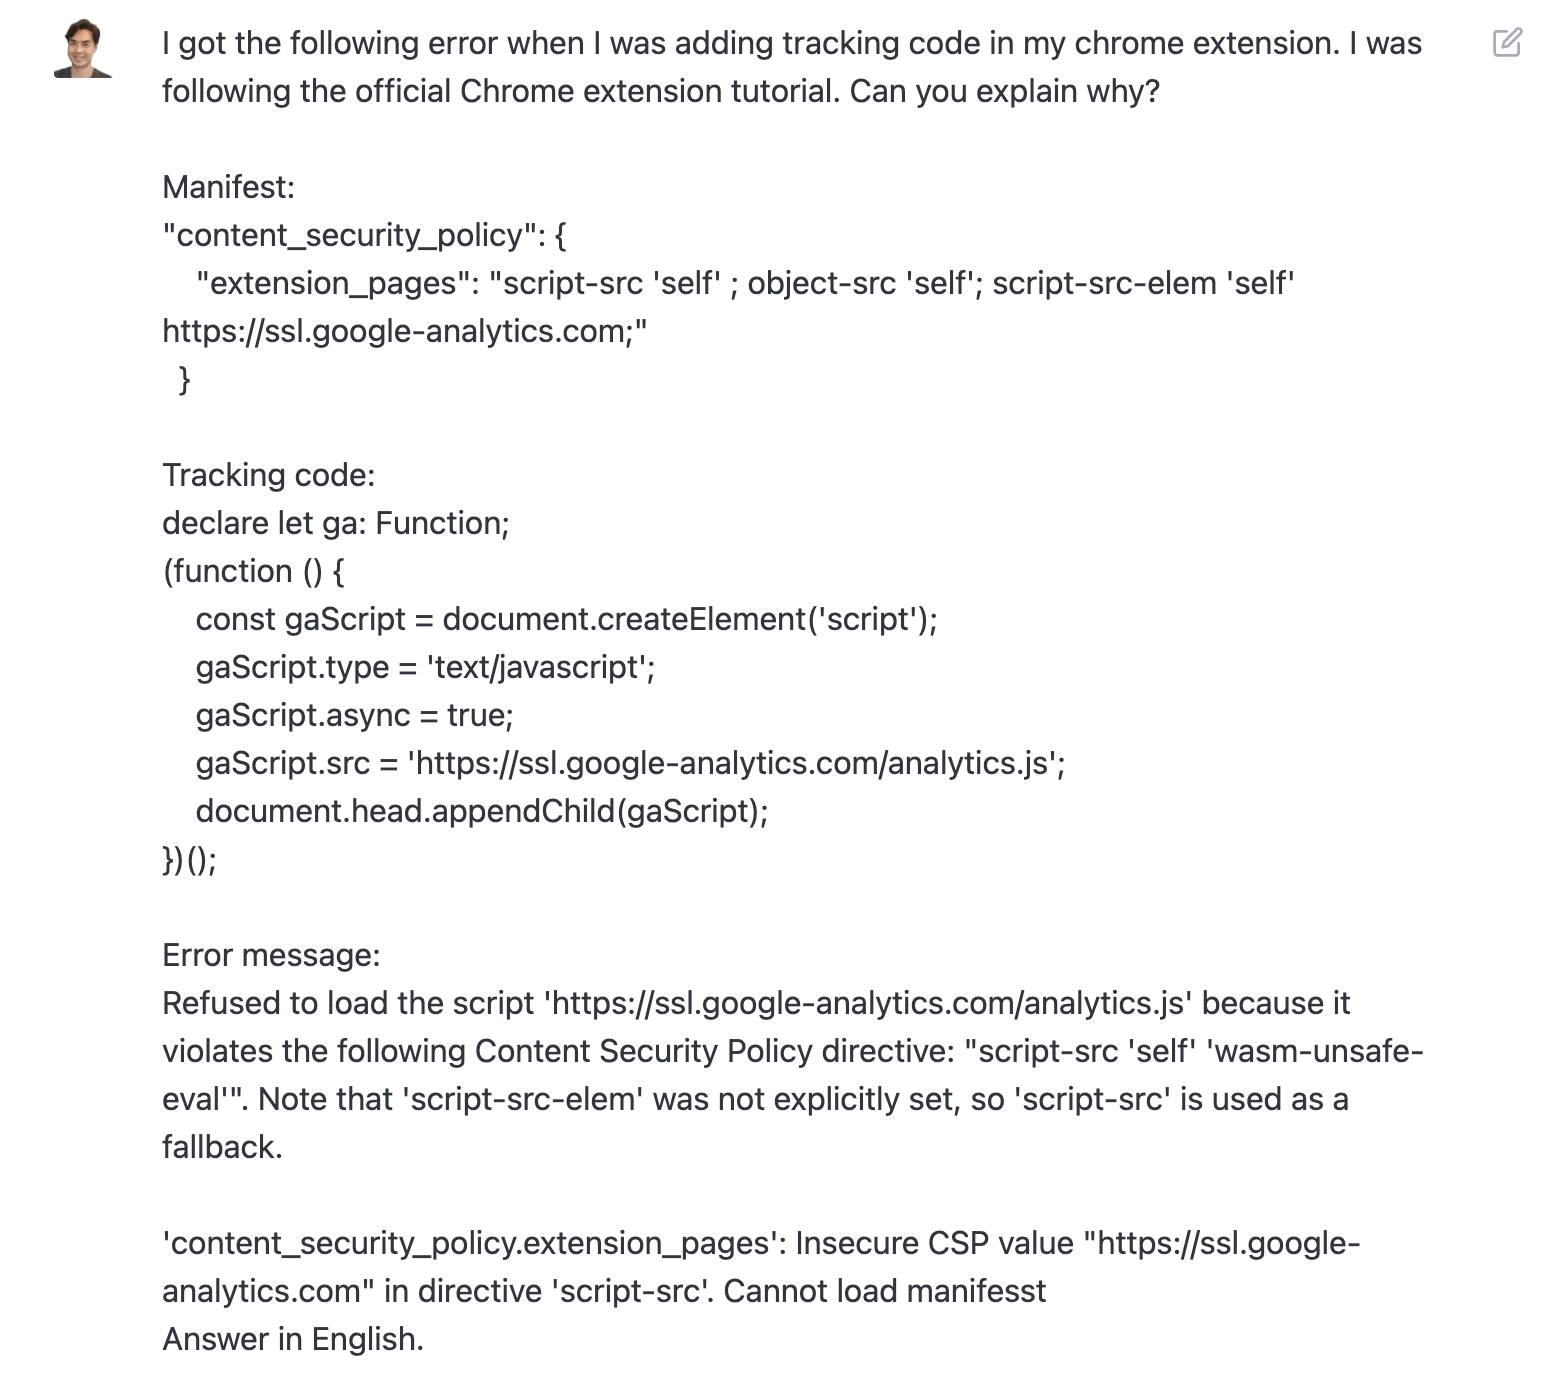Screen dimensions: 1546x1390
Task: Click the 'declare let ga: Function;' line
Action: (x=336, y=523)
